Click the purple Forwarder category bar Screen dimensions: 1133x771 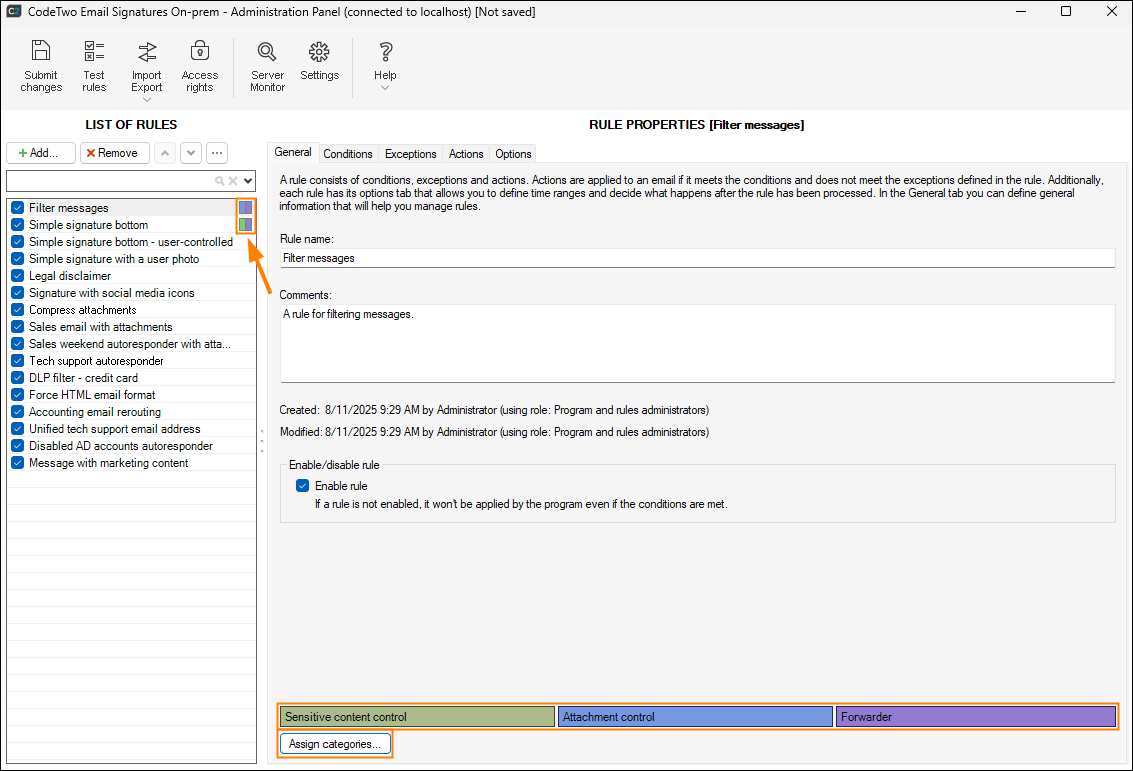pyautogui.click(x=975, y=716)
